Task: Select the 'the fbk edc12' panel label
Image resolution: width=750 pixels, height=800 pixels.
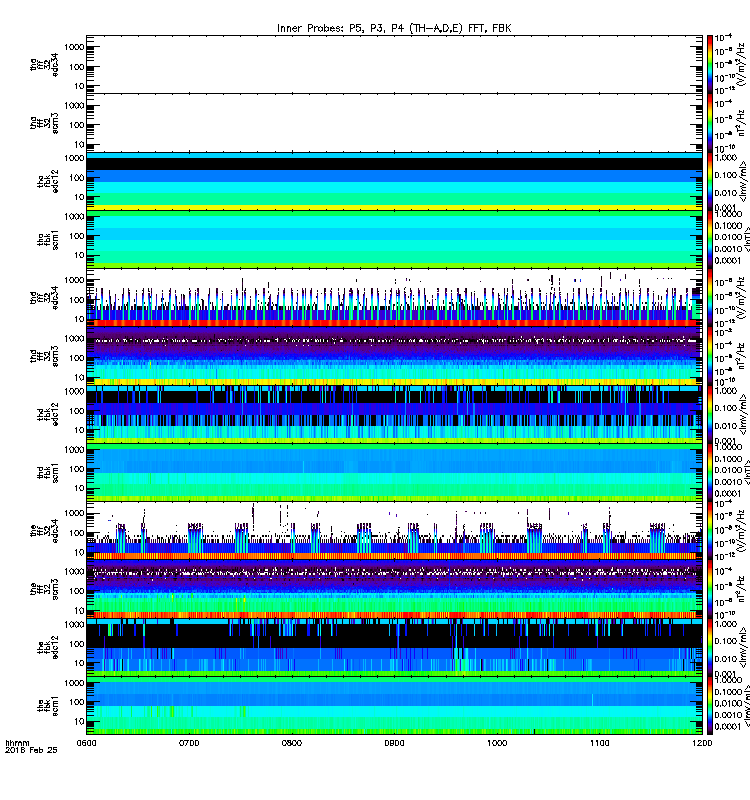Action: [x=48, y=647]
